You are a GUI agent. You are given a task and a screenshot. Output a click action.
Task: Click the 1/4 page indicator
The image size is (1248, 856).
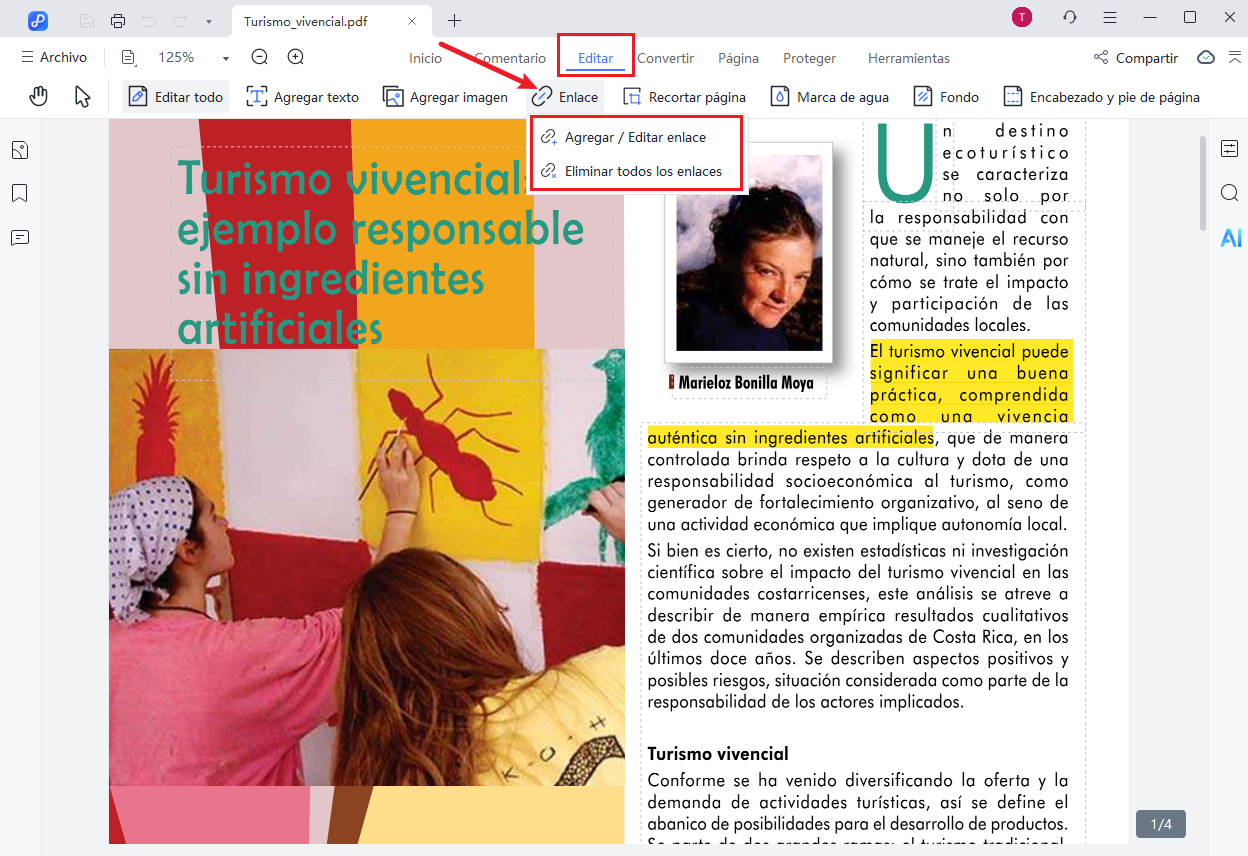[x=1160, y=824]
